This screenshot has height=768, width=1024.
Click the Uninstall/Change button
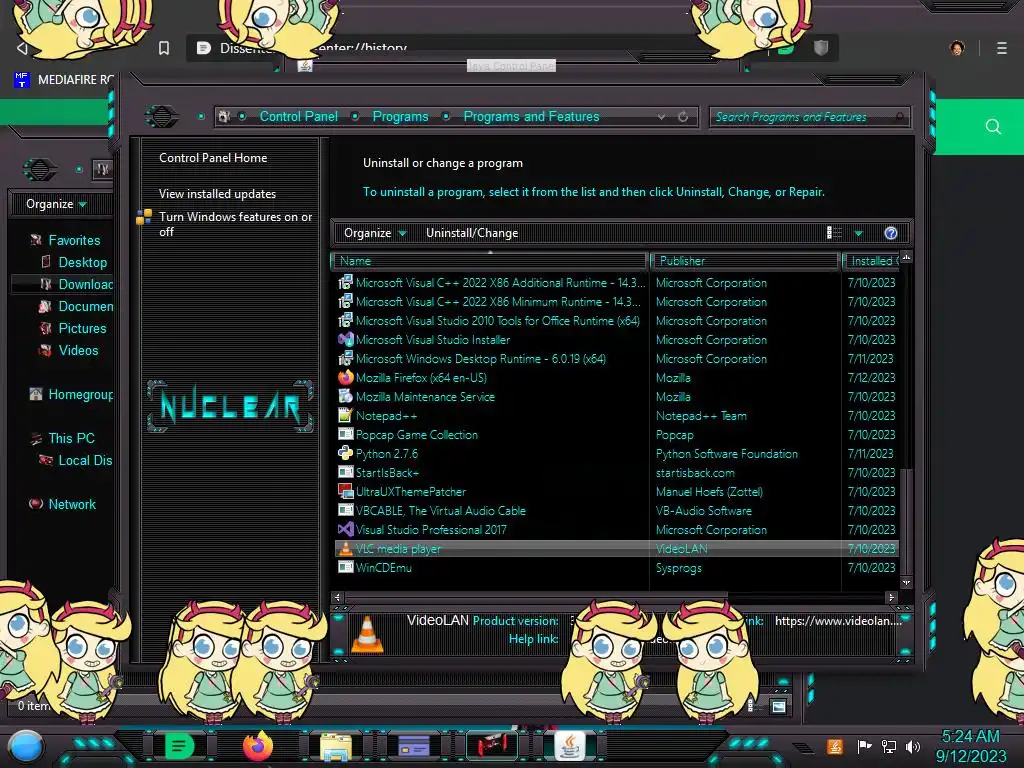[472, 233]
